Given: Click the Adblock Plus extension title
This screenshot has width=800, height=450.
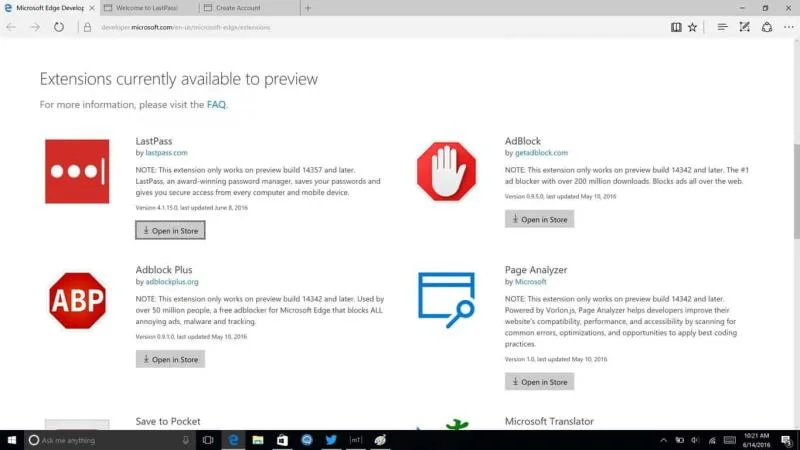Looking at the screenshot, I should click(x=164, y=270).
